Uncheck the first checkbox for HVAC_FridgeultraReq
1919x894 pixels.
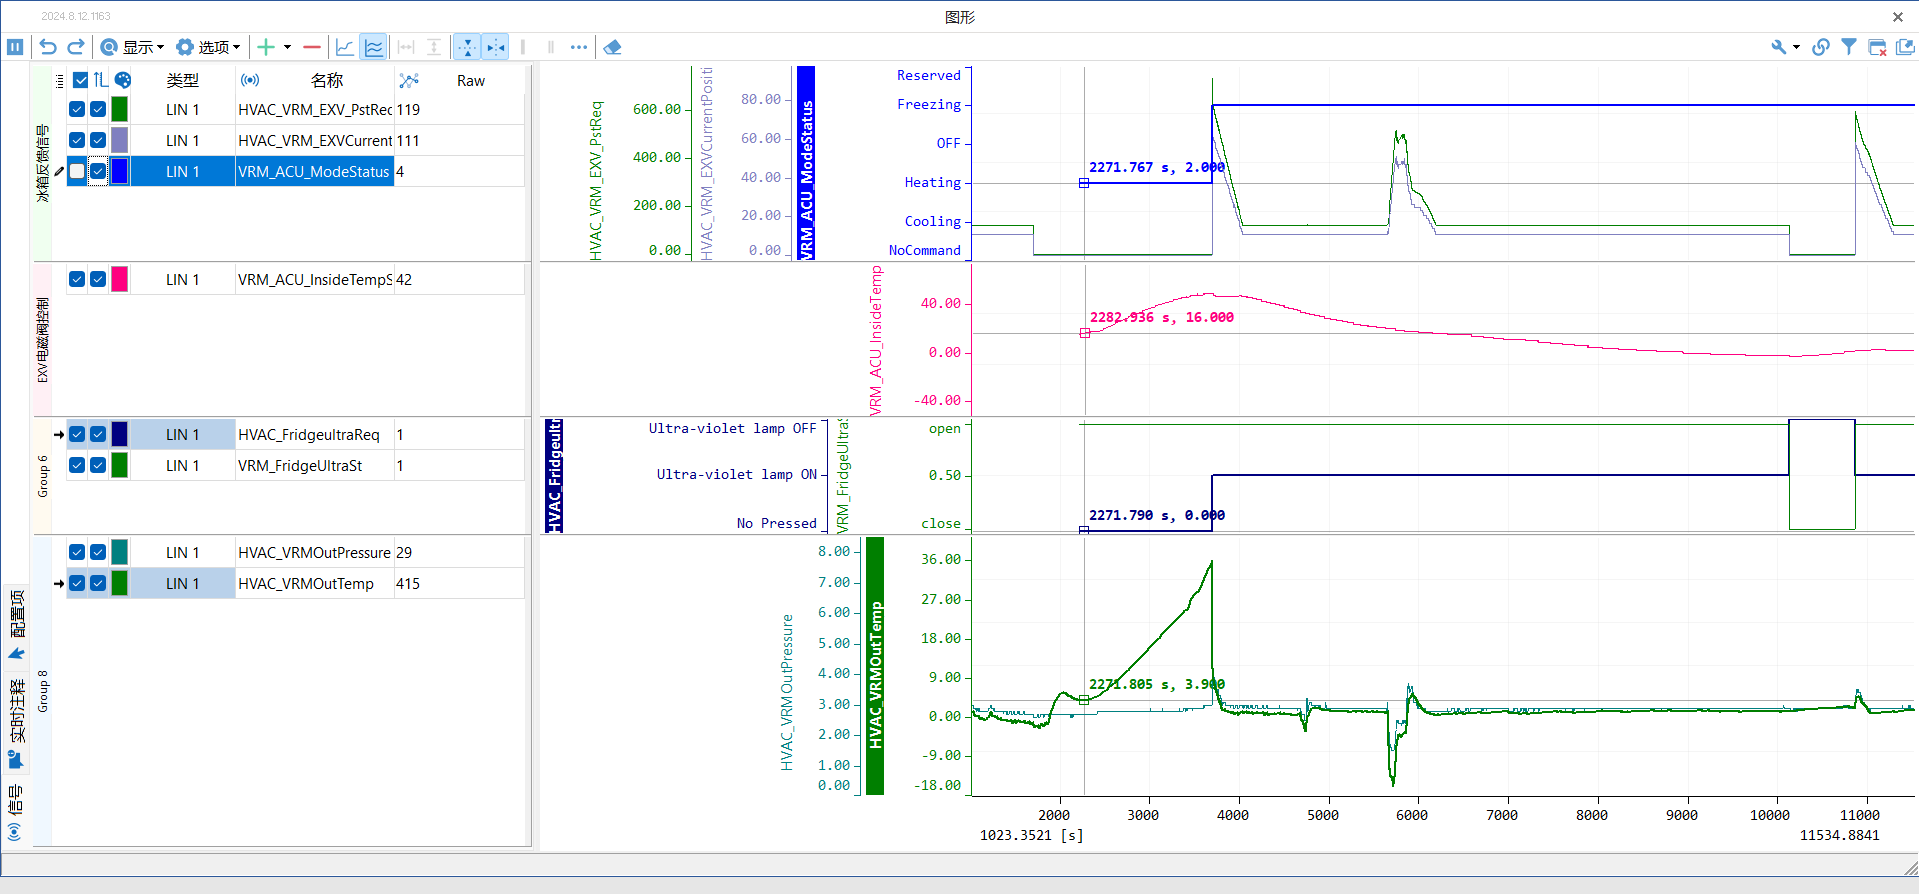point(77,434)
